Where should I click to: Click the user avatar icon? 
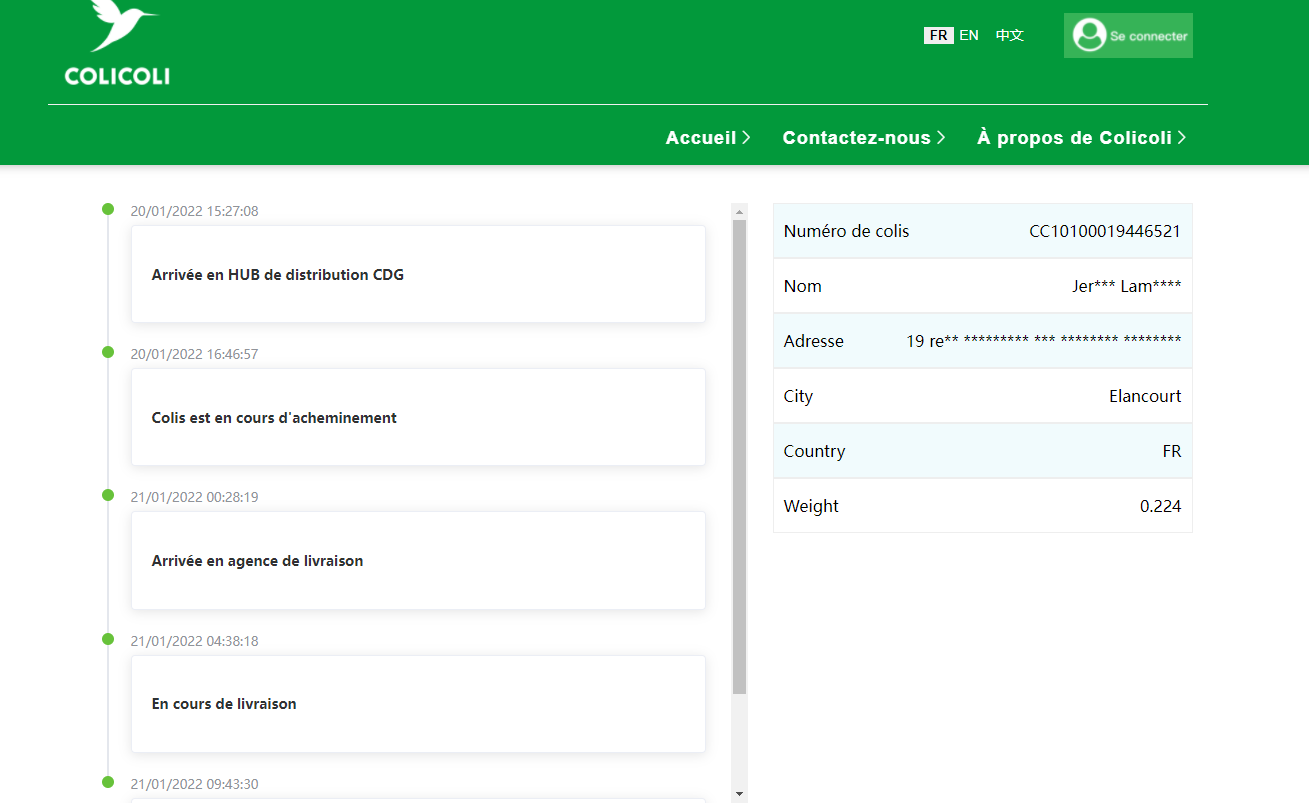point(1088,35)
